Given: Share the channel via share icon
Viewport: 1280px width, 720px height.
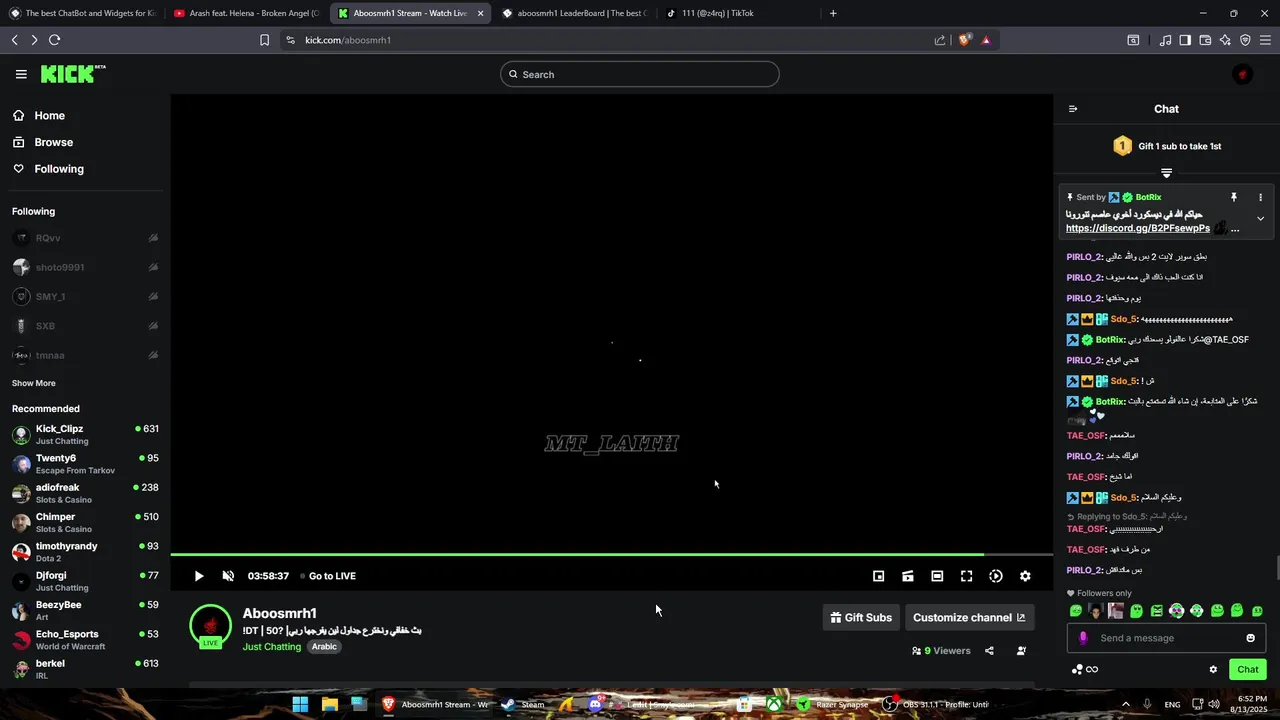Looking at the screenshot, I should (989, 651).
